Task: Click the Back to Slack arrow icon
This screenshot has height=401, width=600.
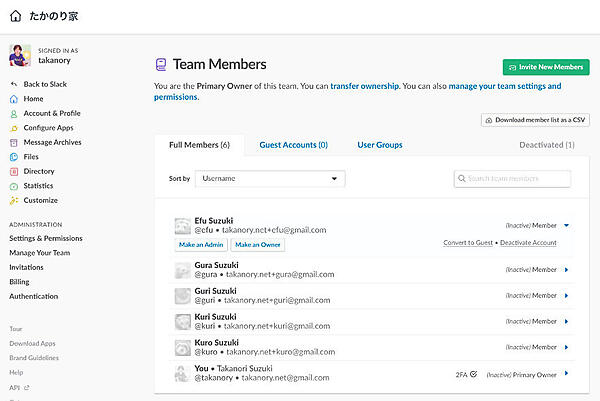Action: pyautogui.click(x=14, y=85)
